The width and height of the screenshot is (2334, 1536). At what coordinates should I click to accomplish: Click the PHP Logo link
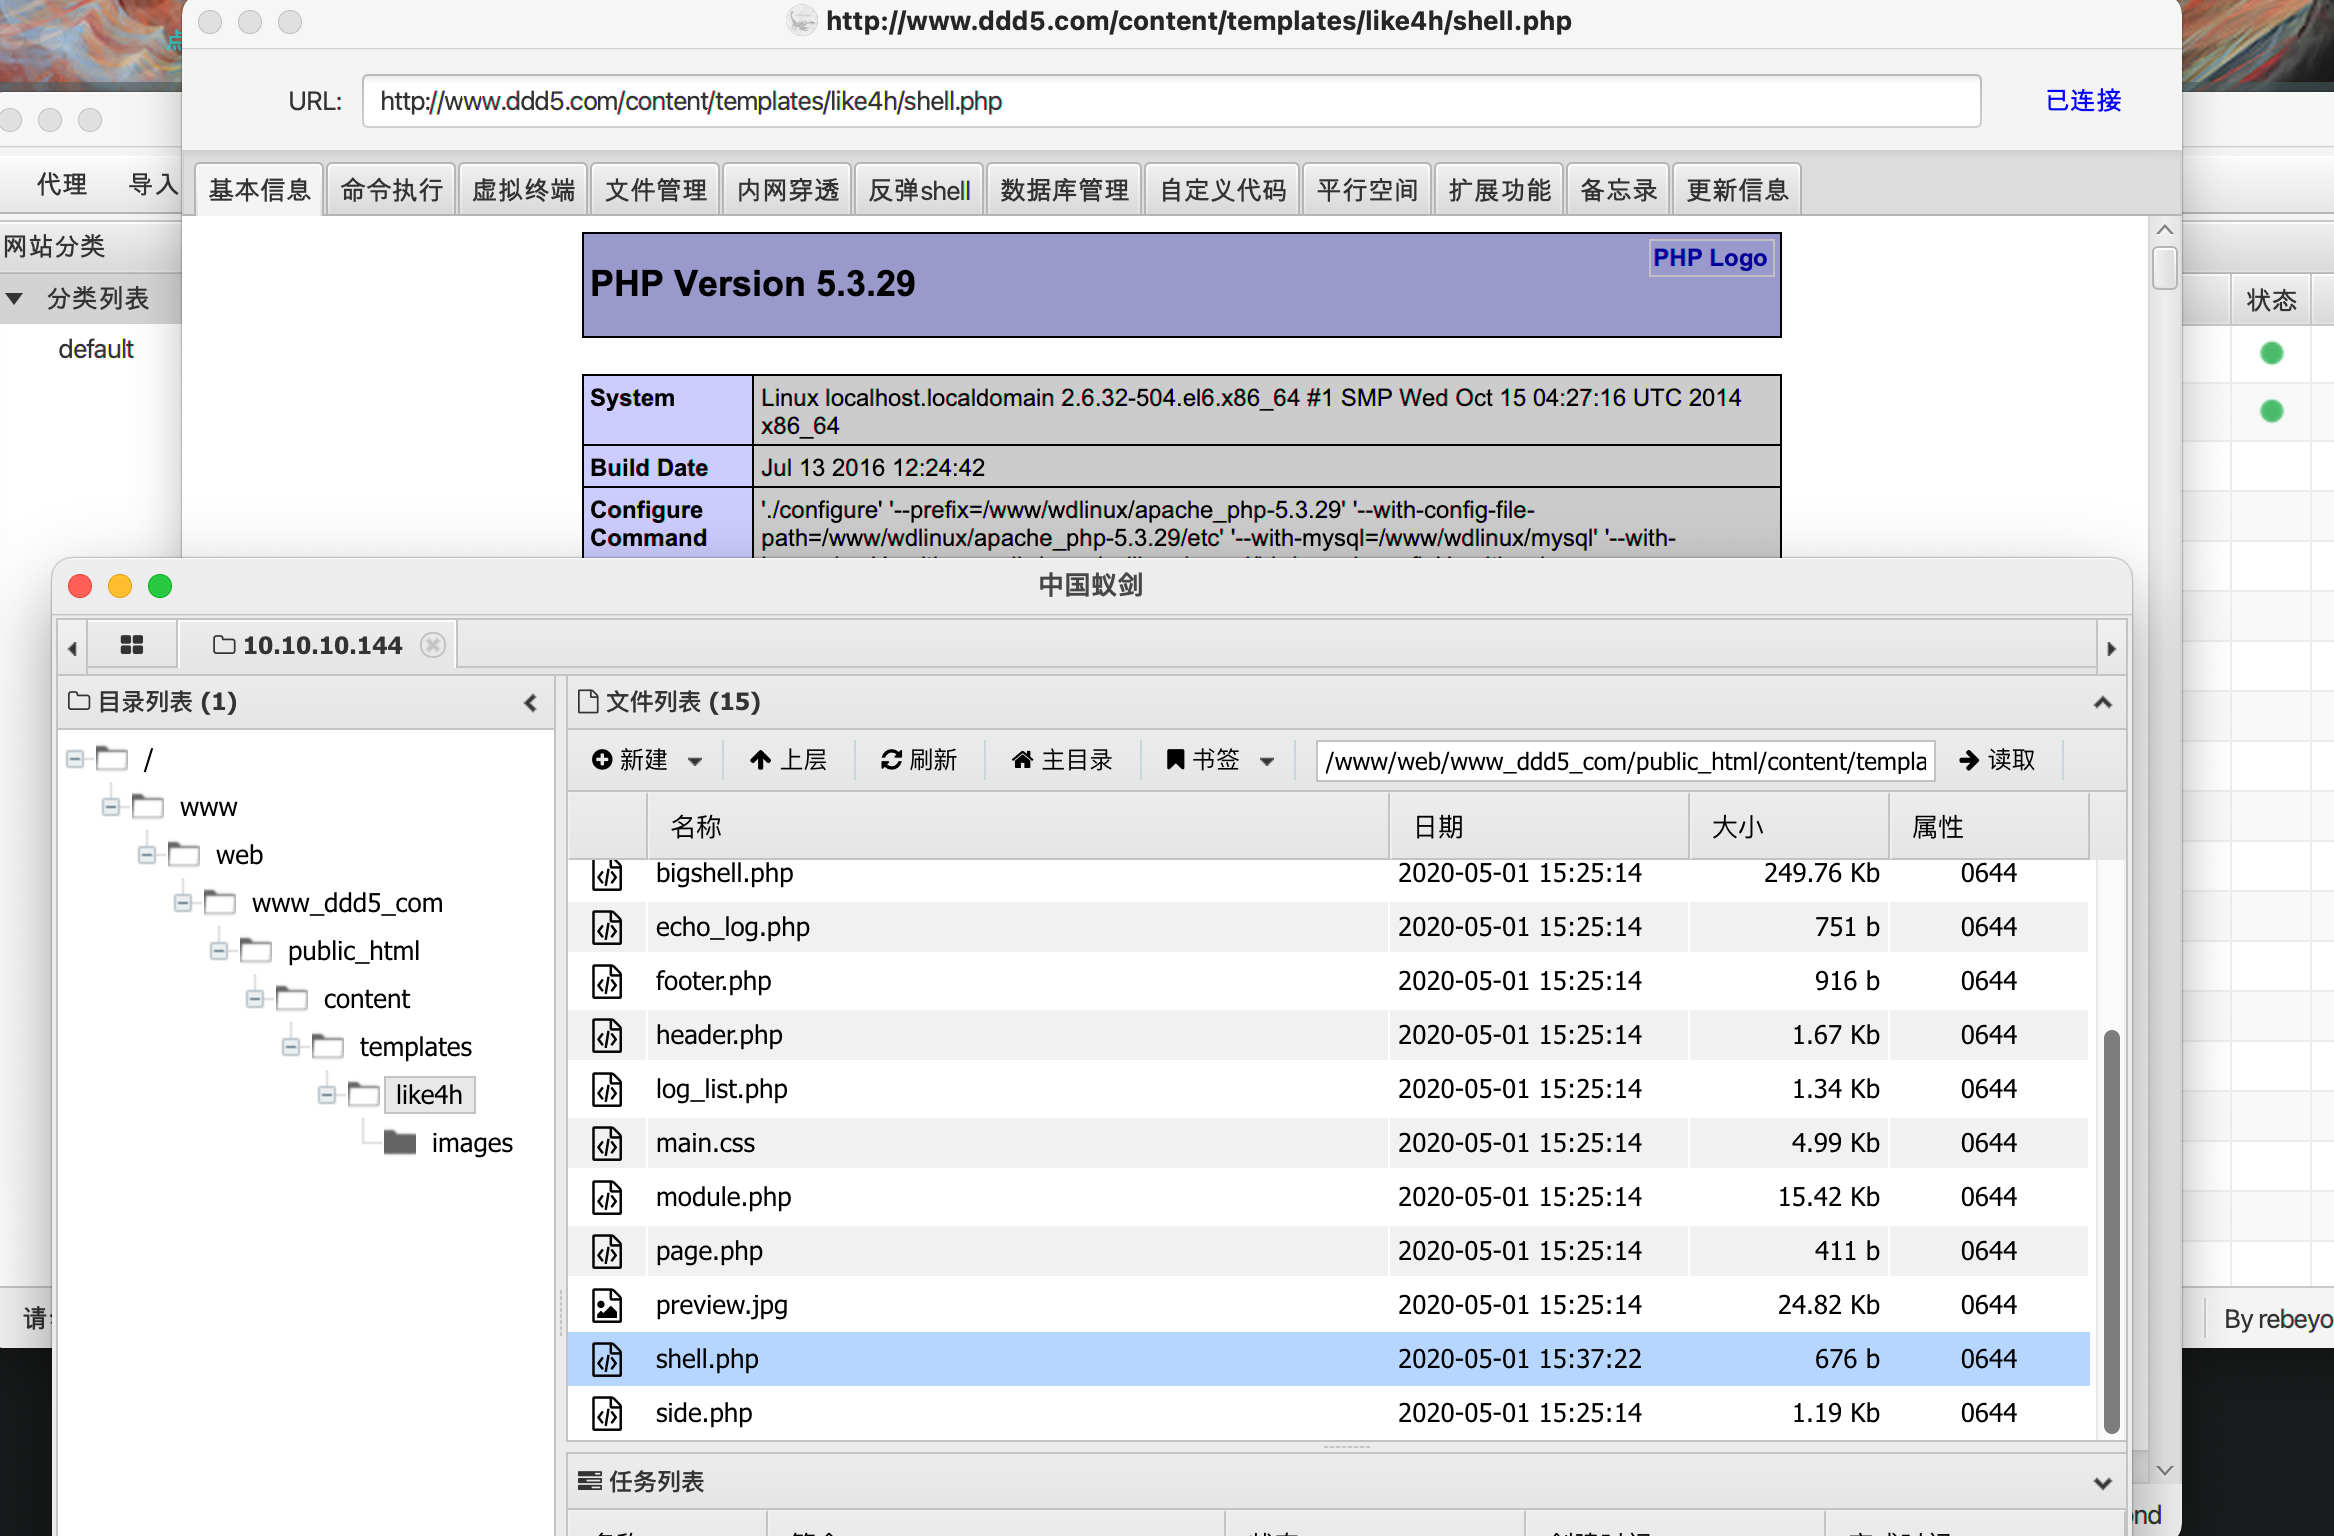1709,258
